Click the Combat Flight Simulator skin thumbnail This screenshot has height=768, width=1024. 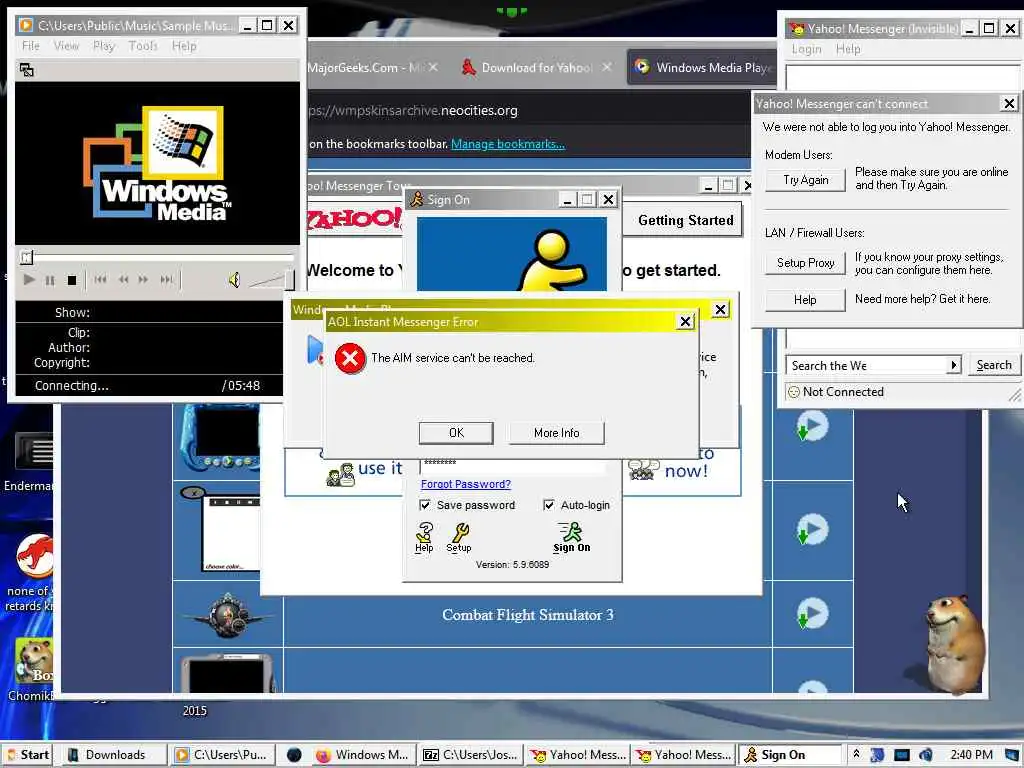227,615
